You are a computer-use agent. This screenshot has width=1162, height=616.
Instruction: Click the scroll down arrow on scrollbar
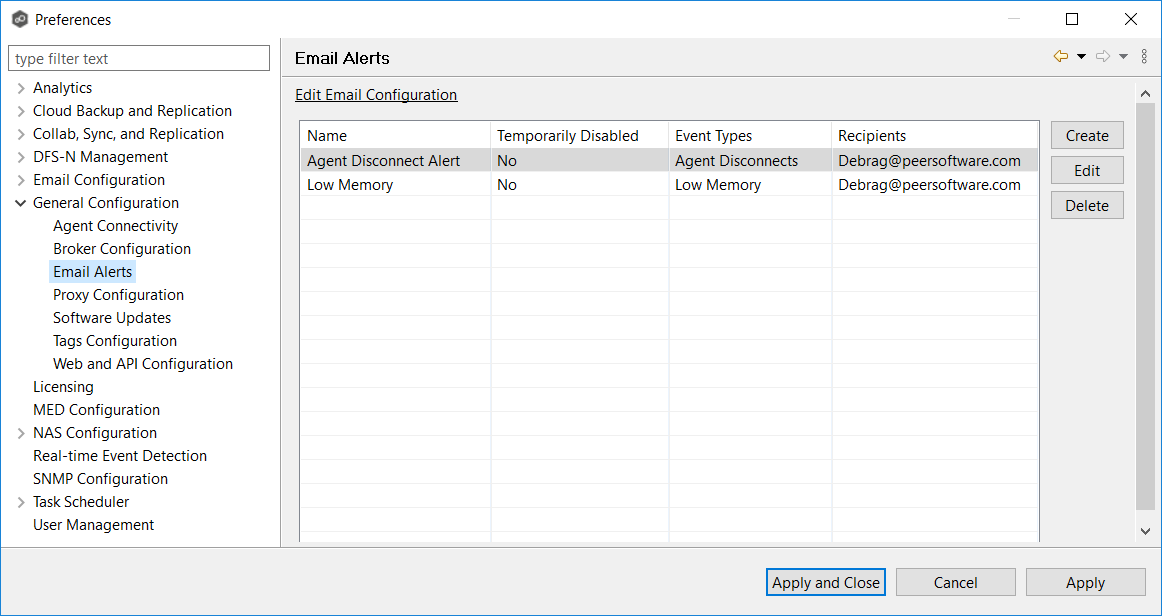click(1146, 532)
